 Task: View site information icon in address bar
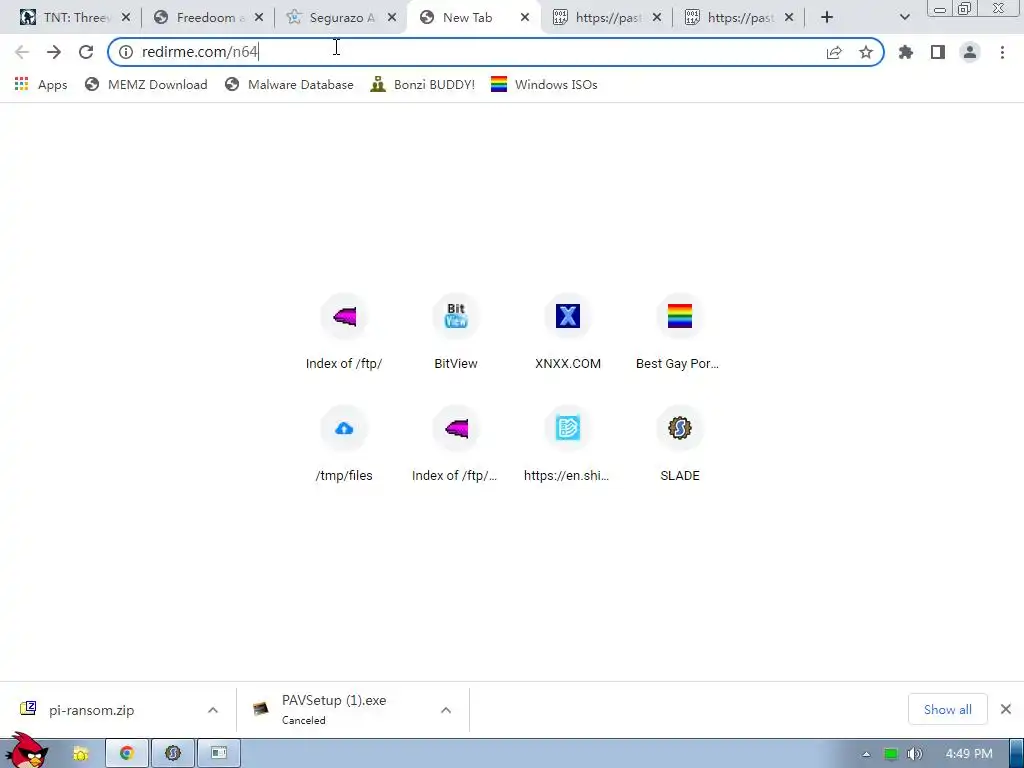pos(125,52)
